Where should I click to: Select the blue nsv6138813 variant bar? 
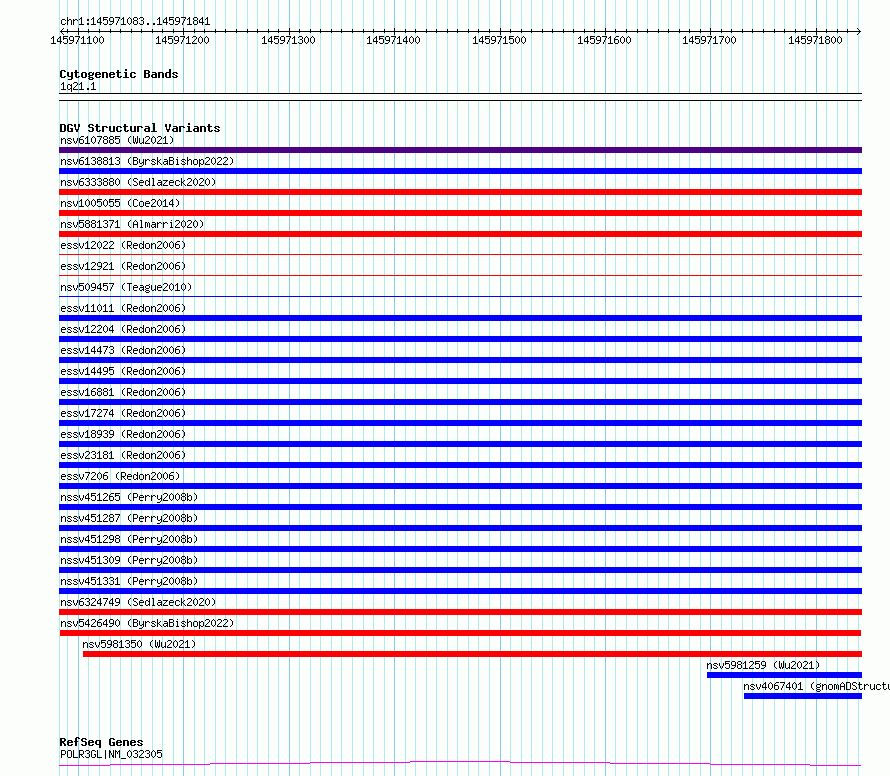pos(460,171)
